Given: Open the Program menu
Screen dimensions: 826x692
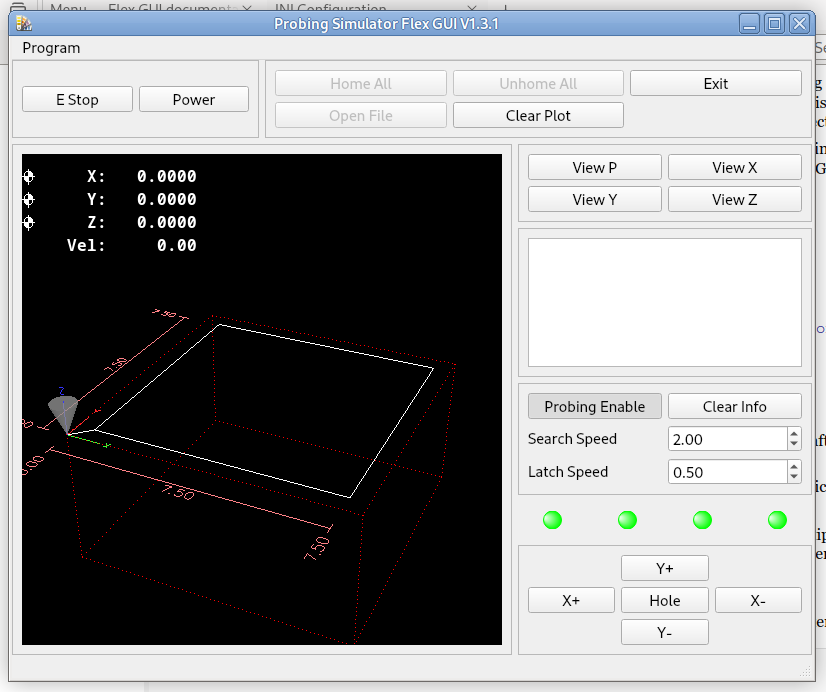Looking at the screenshot, I should coord(51,48).
